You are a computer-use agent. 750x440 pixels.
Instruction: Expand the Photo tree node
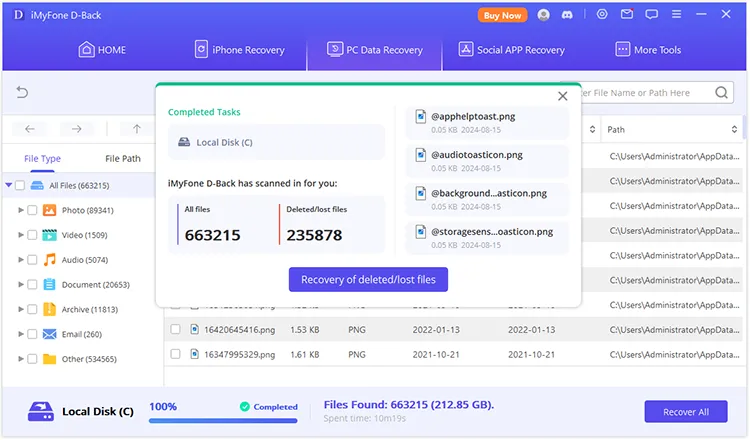21,210
